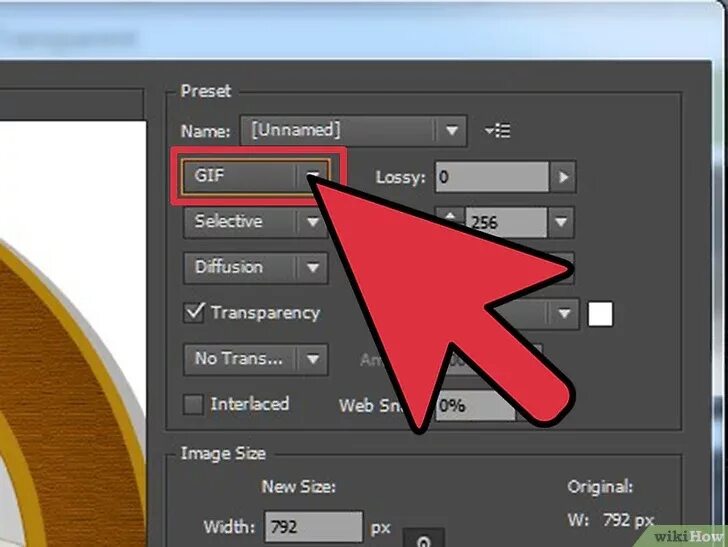Viewport: 728px width, 547px height.
Task: Click the Web Snap field showing 0%
Action: coord(474,406)
